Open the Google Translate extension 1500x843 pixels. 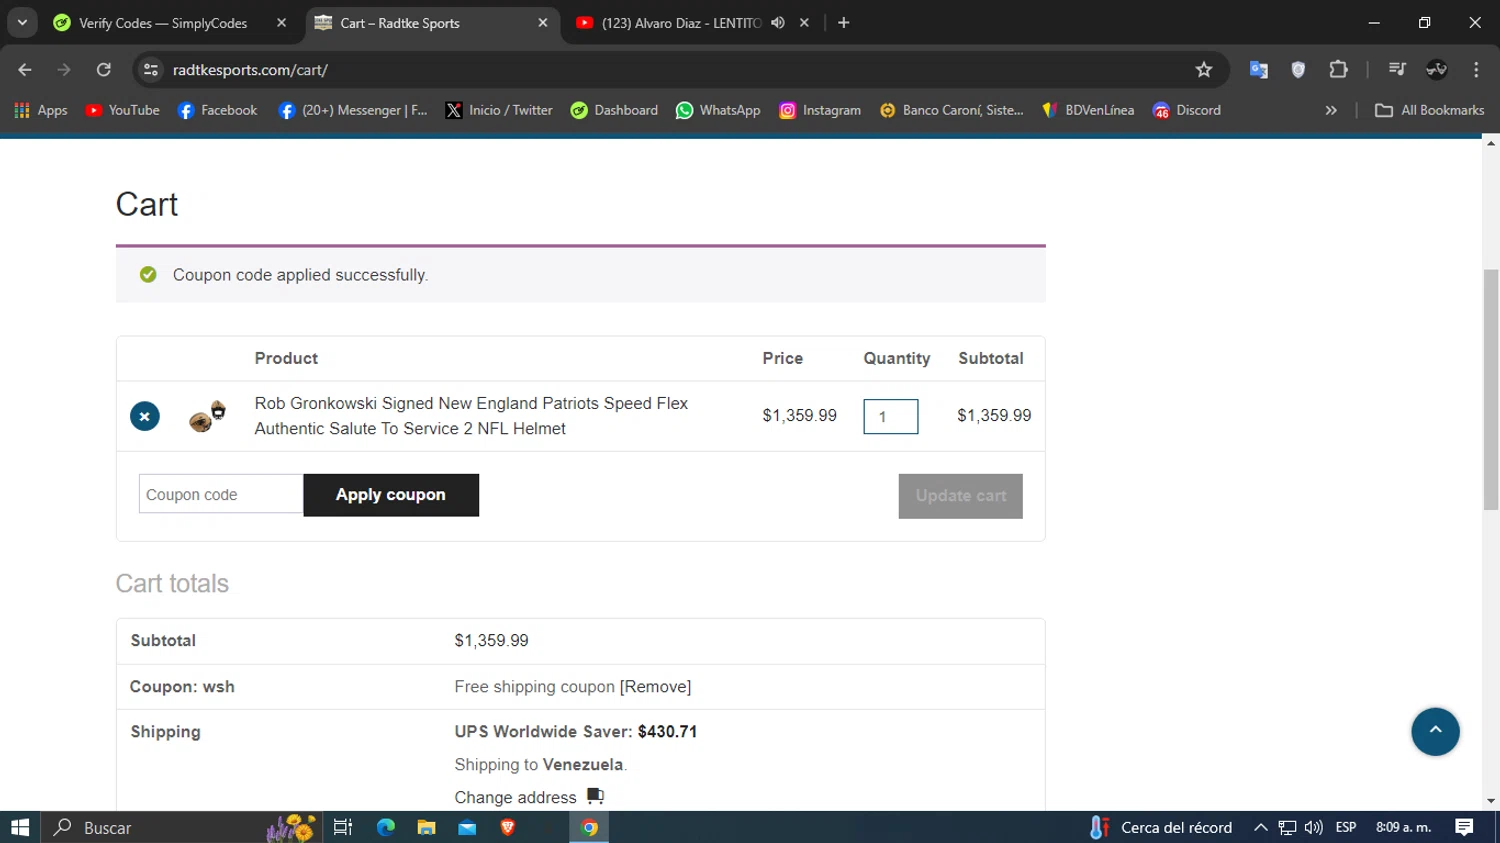(x=1258, y=69)
